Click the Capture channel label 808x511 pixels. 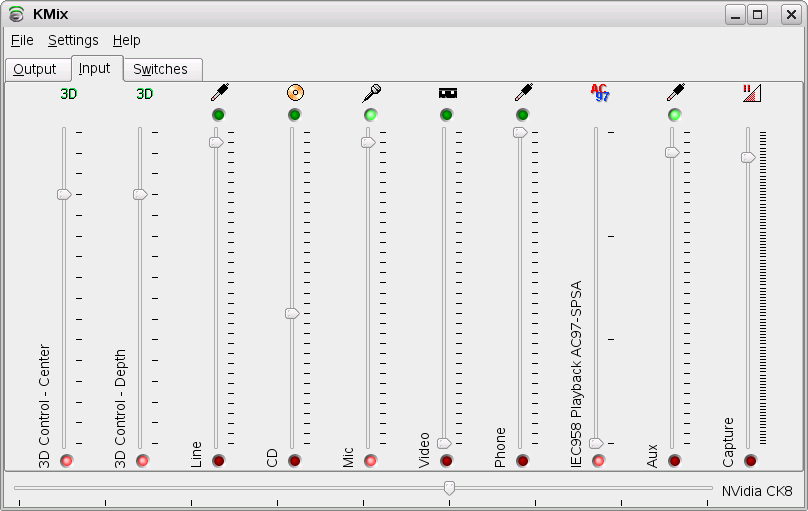pyautogui.click(x=728, y=442)
